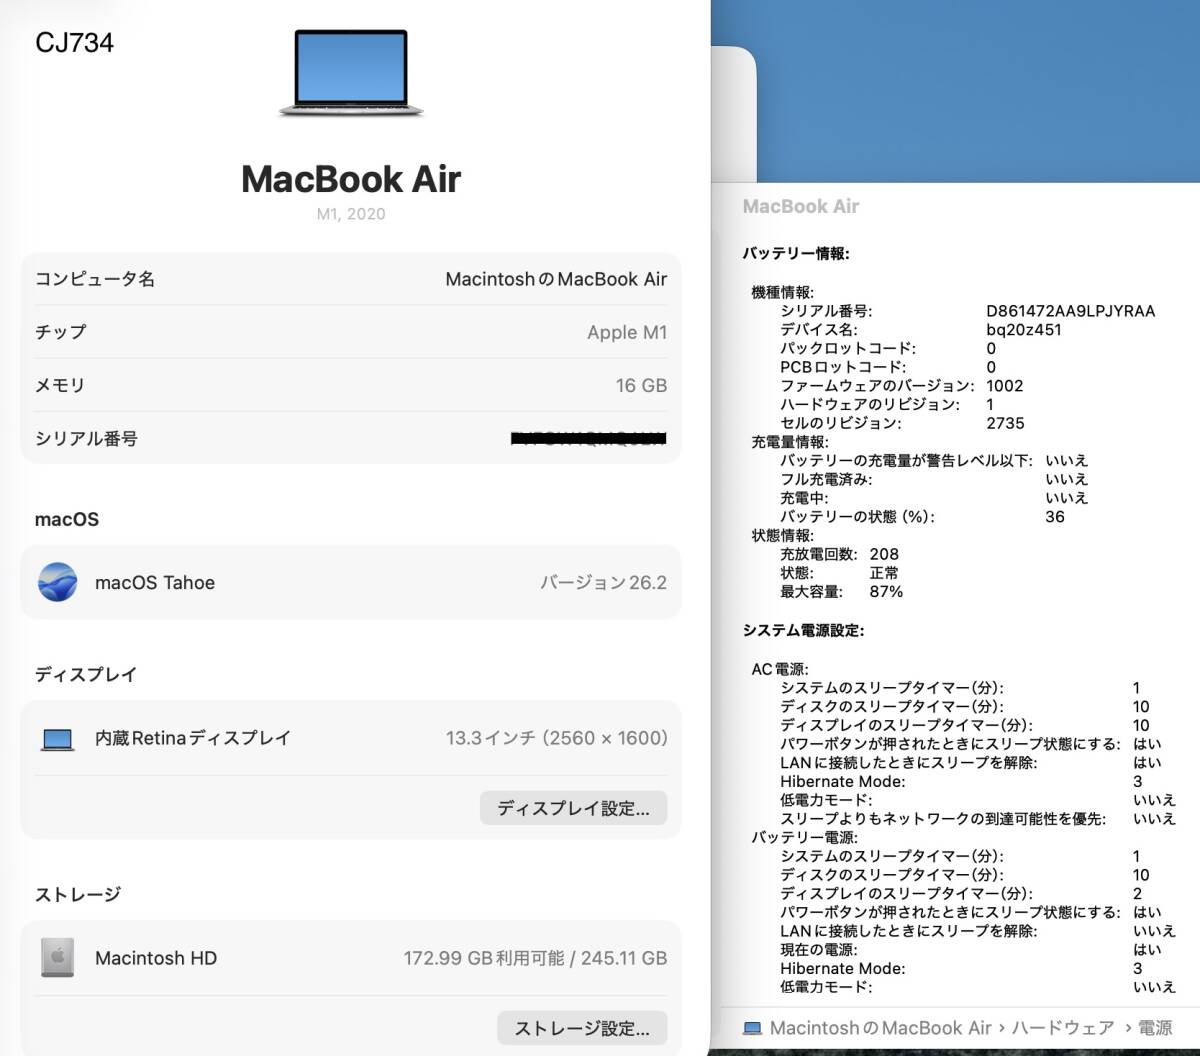Viewport: 1200px width, 1056px height.
Task: Click the macOS section heading
Action: (x=67, y=519)
